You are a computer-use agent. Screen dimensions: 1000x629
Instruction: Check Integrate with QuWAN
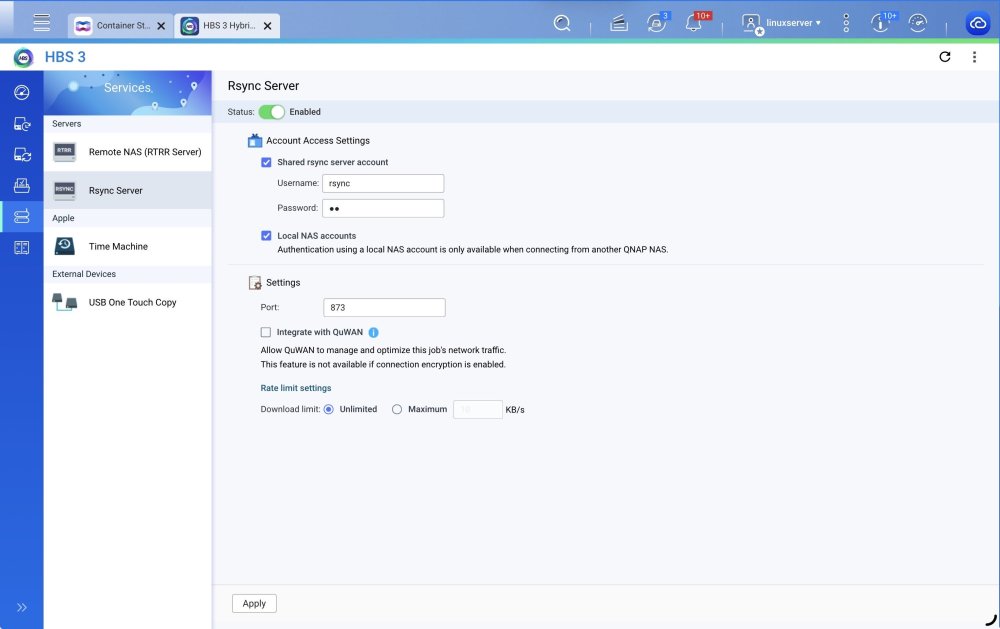(265, 332)
